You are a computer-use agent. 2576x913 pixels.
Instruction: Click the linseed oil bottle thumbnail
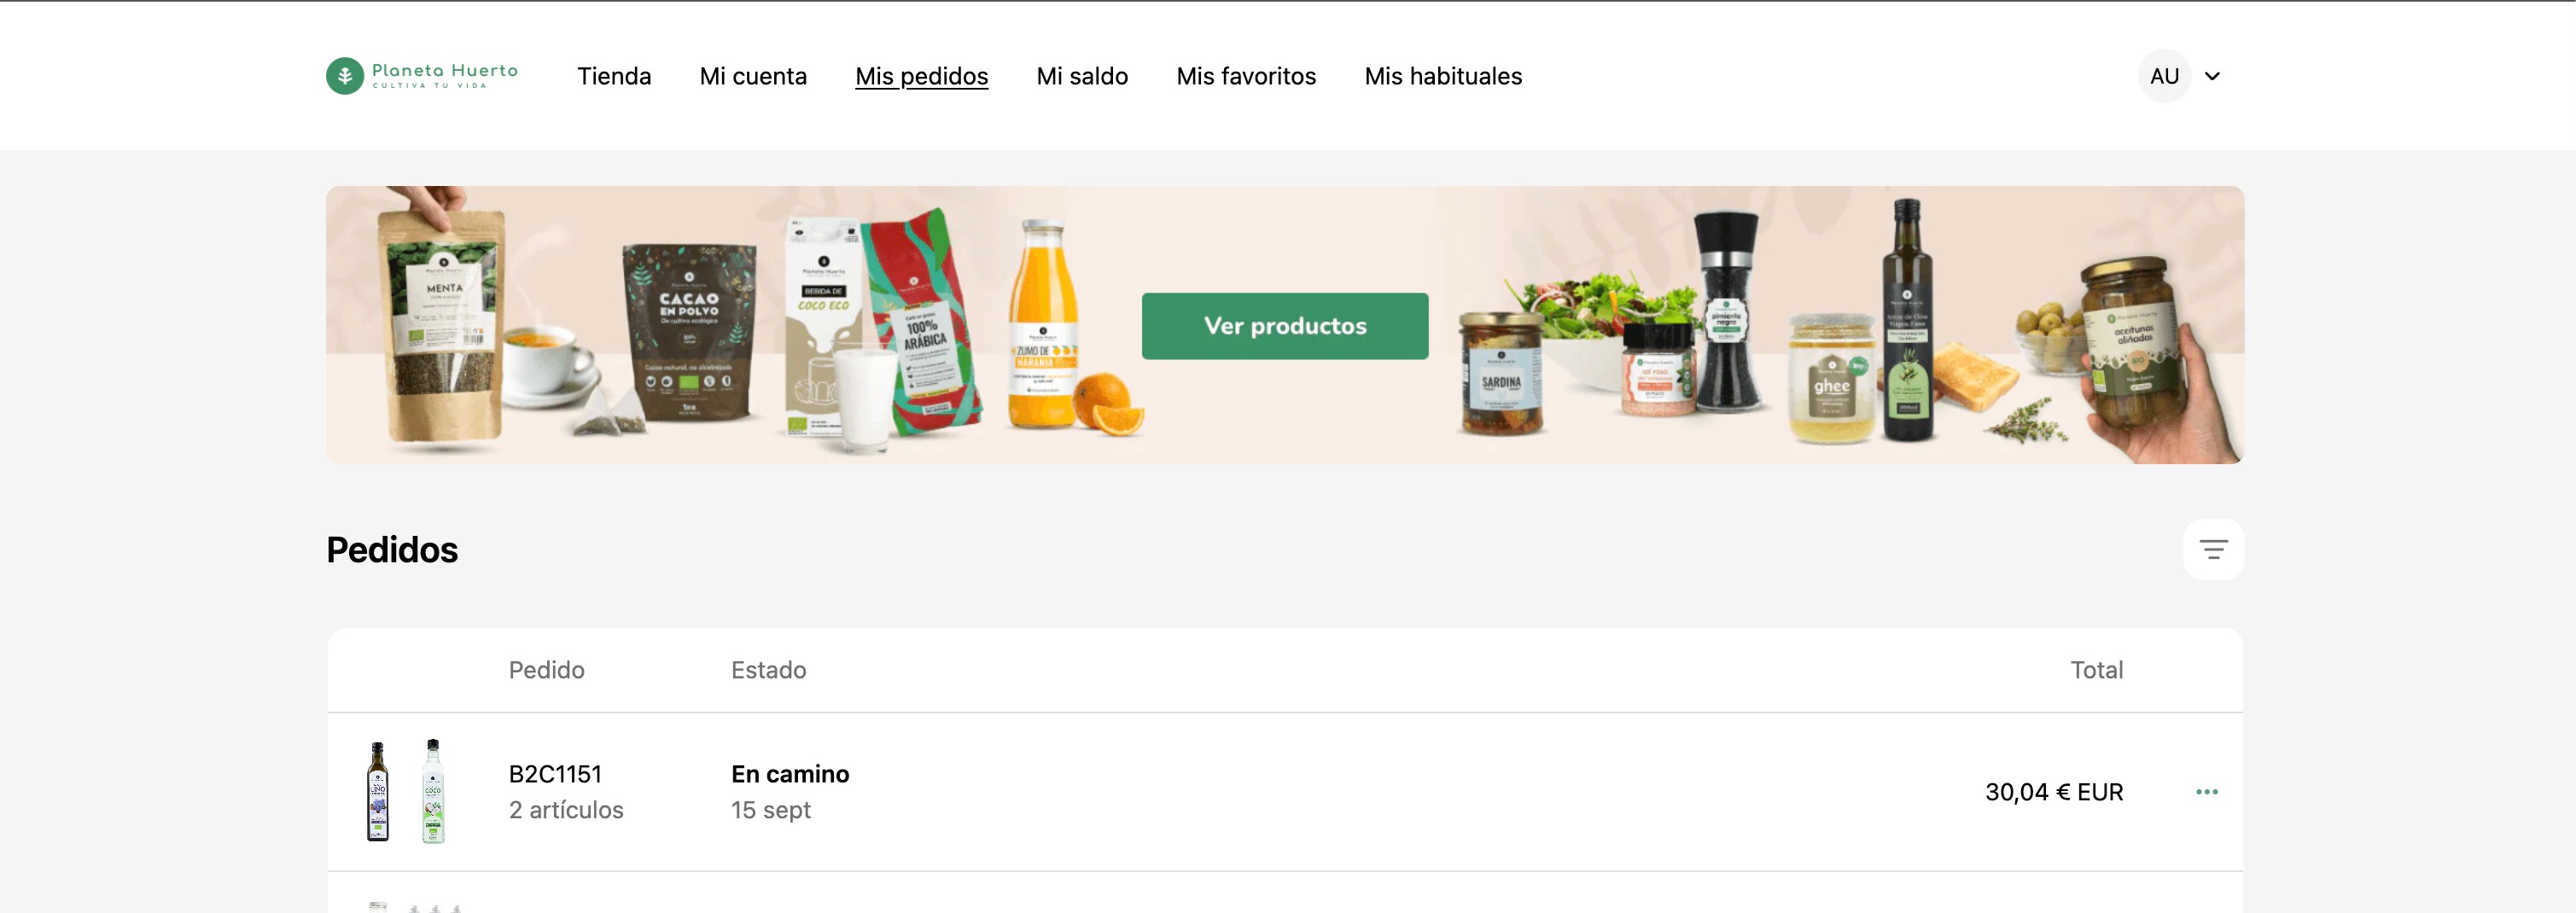pos(378,792)
